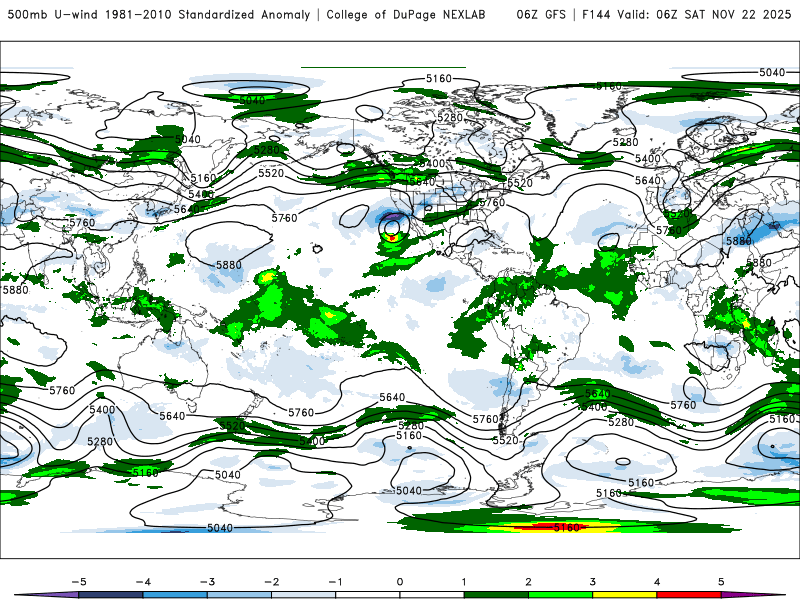
Task: Click the "College of DuPage NEXLAB" label
Action: pyautogui.click(x=406, y=14)
